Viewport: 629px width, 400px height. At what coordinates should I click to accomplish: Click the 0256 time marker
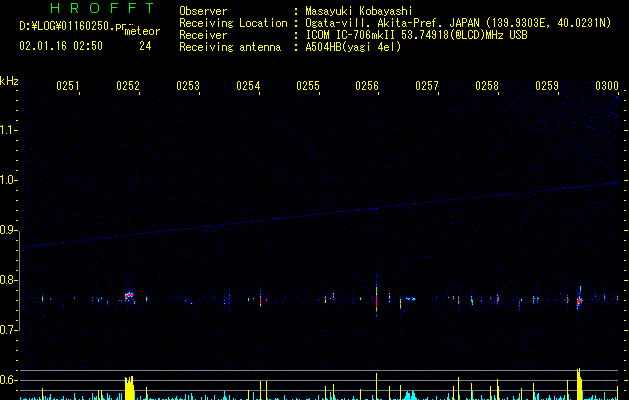point(367,86)
